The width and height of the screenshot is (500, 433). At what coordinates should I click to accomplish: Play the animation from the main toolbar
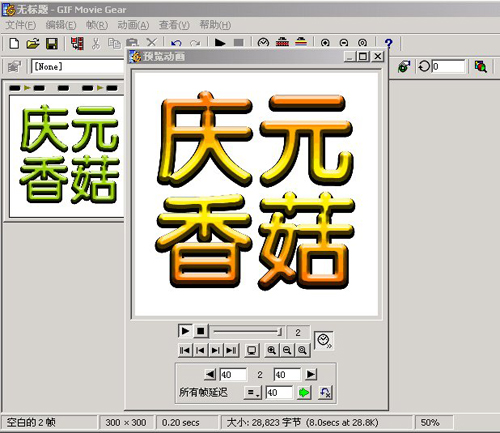[x=220, y=43]
